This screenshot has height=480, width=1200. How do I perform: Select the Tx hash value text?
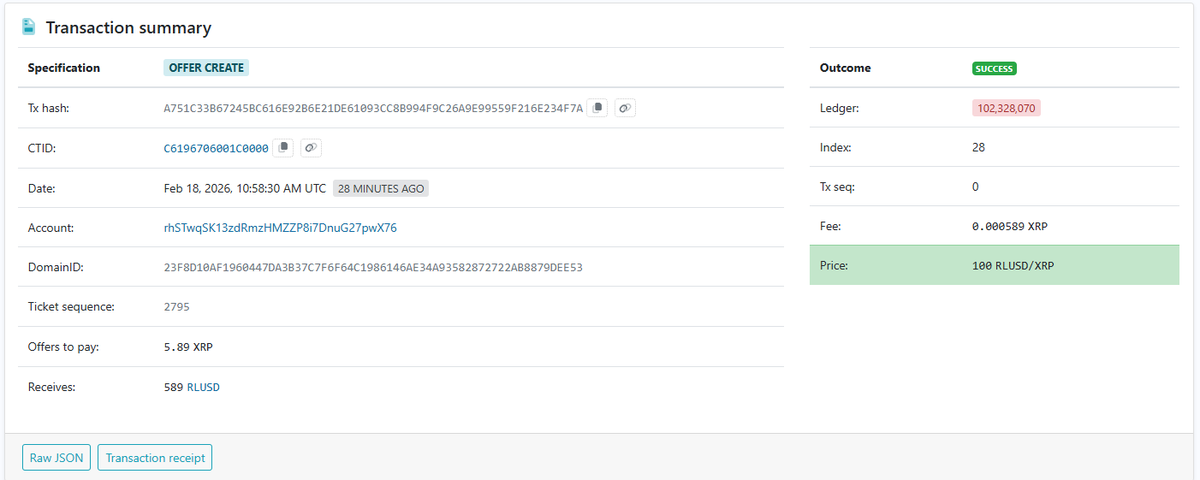(373, 108)
